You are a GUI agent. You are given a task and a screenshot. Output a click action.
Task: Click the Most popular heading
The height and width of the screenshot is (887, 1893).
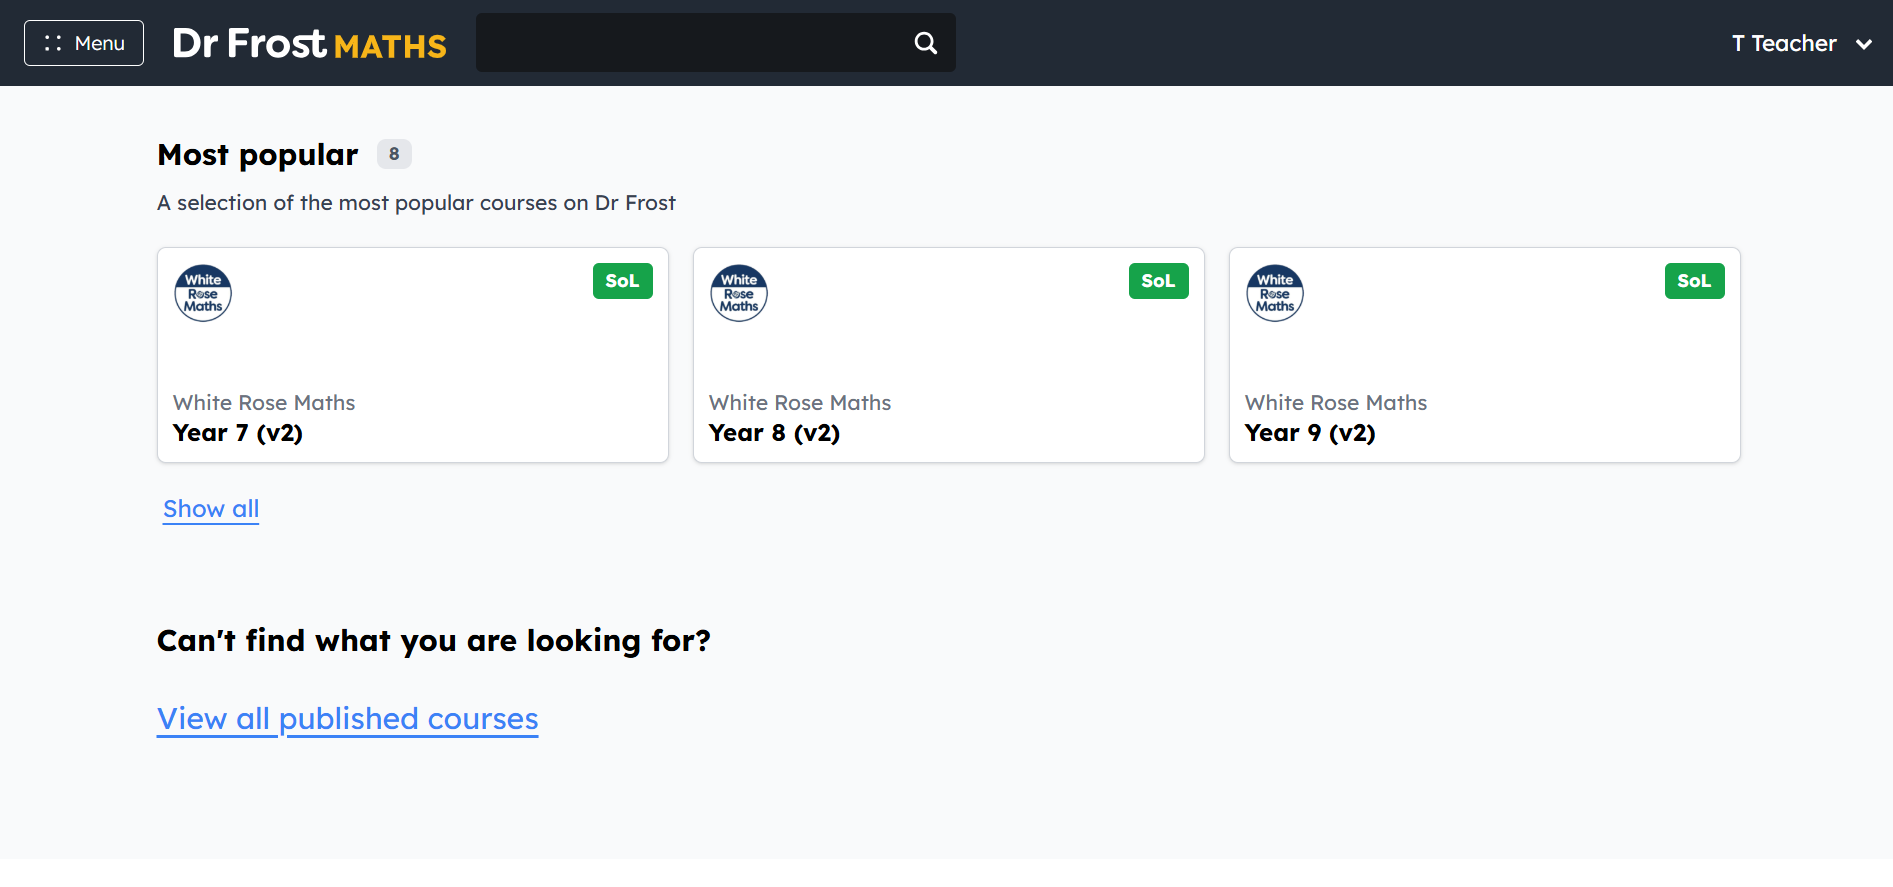pos(258,155)
